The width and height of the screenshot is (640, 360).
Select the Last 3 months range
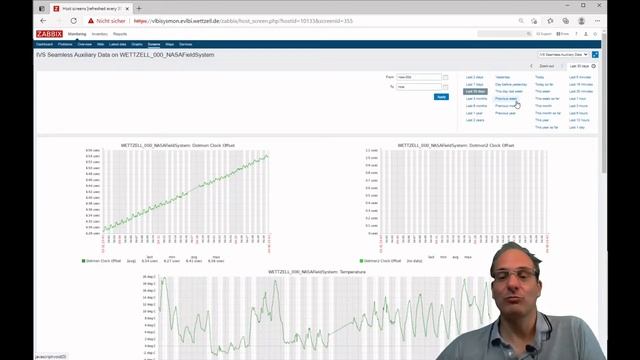coord(476,99)
